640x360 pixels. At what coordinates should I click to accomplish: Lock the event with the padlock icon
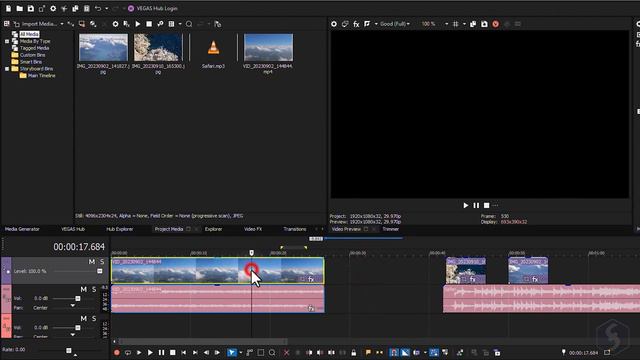pyautogui.click(x=353, y=353)
